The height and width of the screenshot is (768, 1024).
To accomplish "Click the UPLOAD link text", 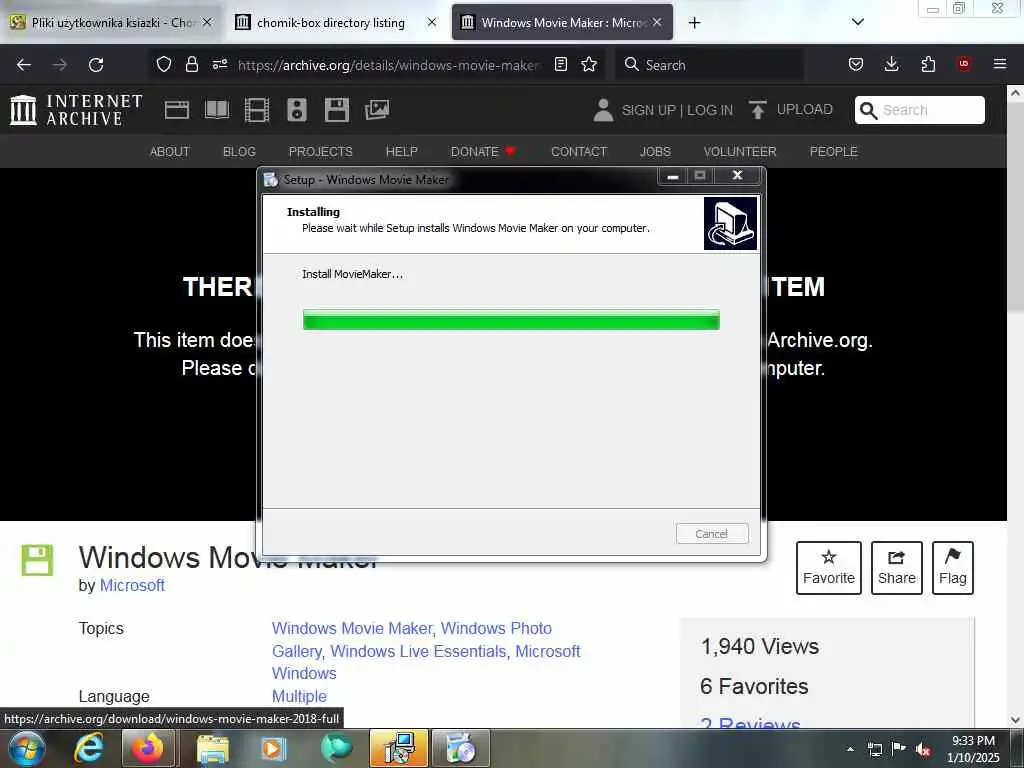I will (805, 109).
